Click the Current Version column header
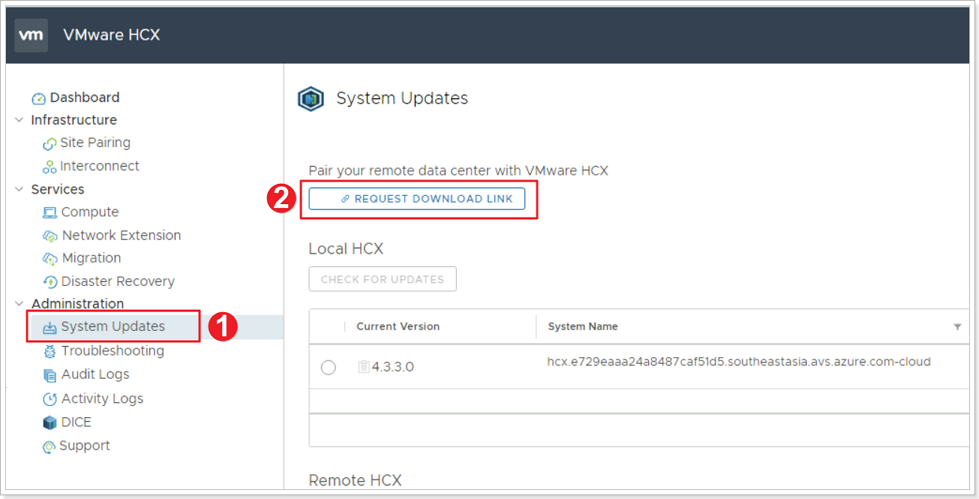This screenshot has width=979, height=499. 398,327
